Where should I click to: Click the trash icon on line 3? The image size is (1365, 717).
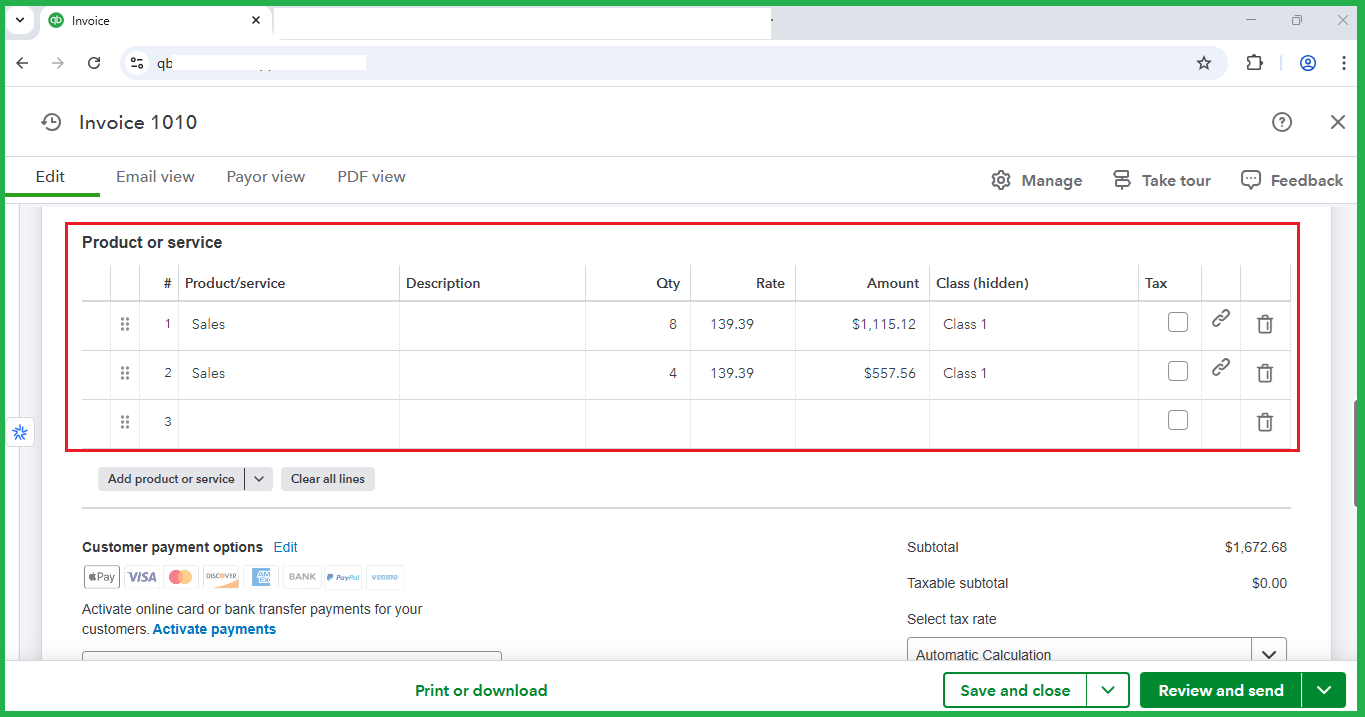[x=1264, y=422]
